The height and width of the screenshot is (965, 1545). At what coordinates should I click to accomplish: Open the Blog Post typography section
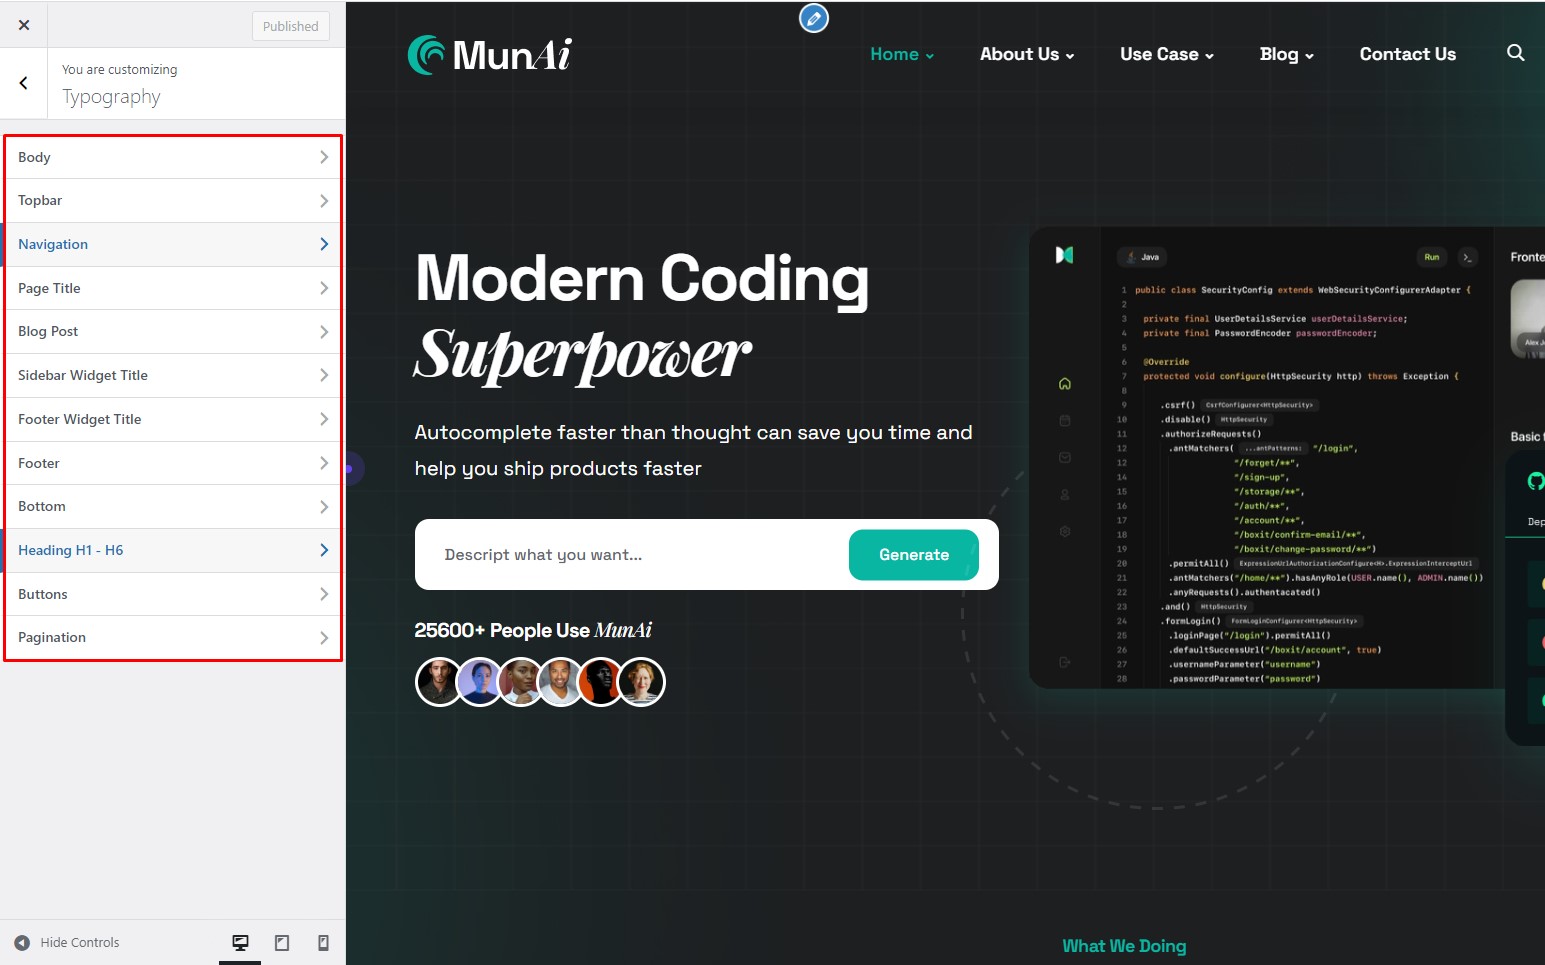[173, 332]
